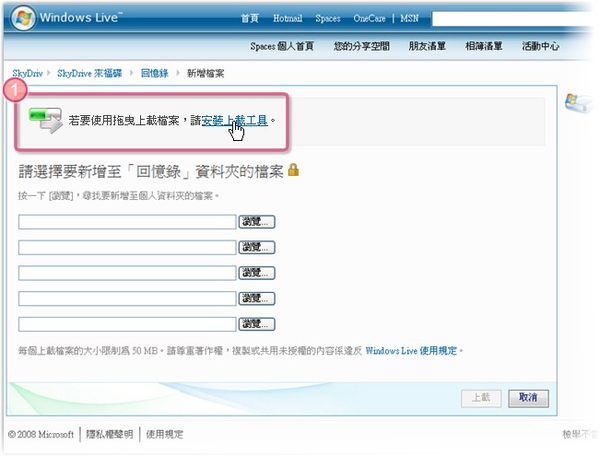The image size is (600, 456).
Task: Open Hotmail from the header
Action: pos(288,18)
